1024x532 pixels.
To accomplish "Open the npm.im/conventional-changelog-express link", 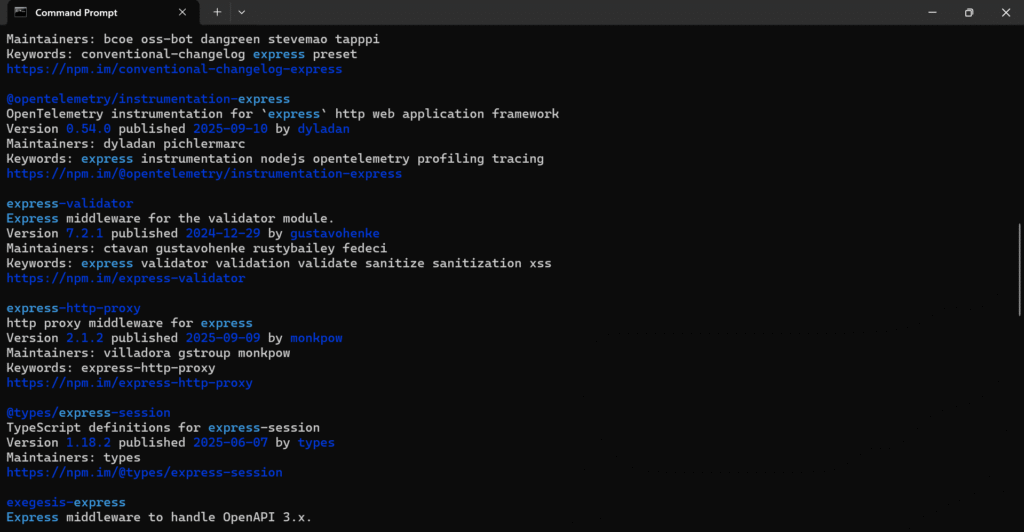I will click(174, 69).
